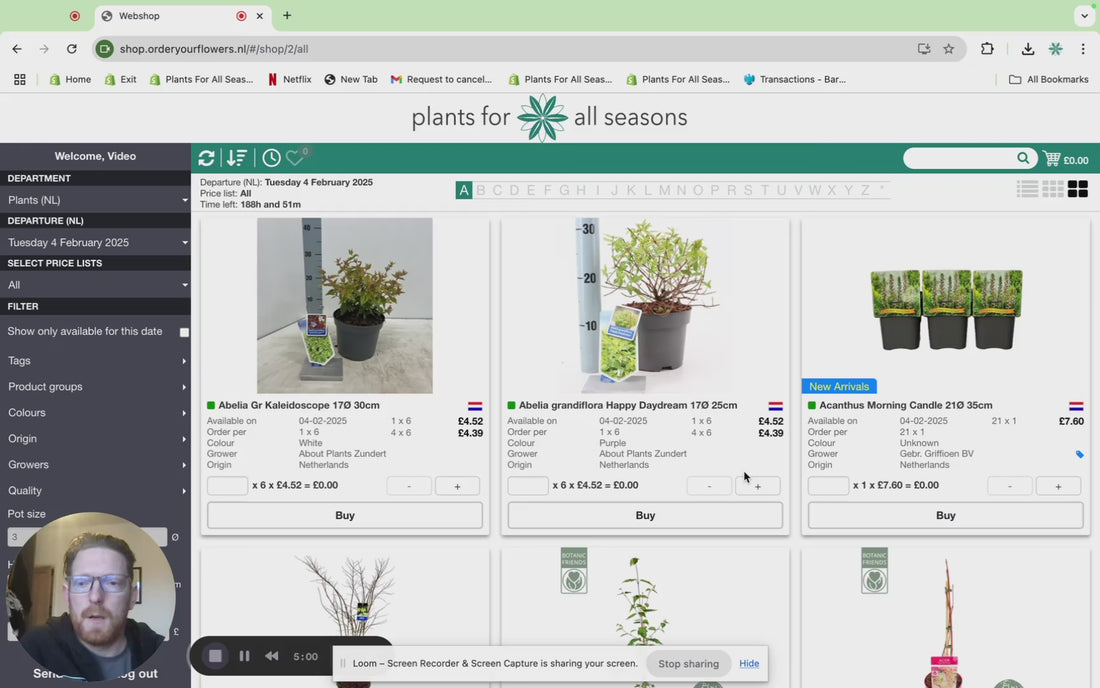The height and width of the screenshot is (688, 1100).
Task: Expand the Product groups filter
Action: pyautogui.click(x=95, y=386)
